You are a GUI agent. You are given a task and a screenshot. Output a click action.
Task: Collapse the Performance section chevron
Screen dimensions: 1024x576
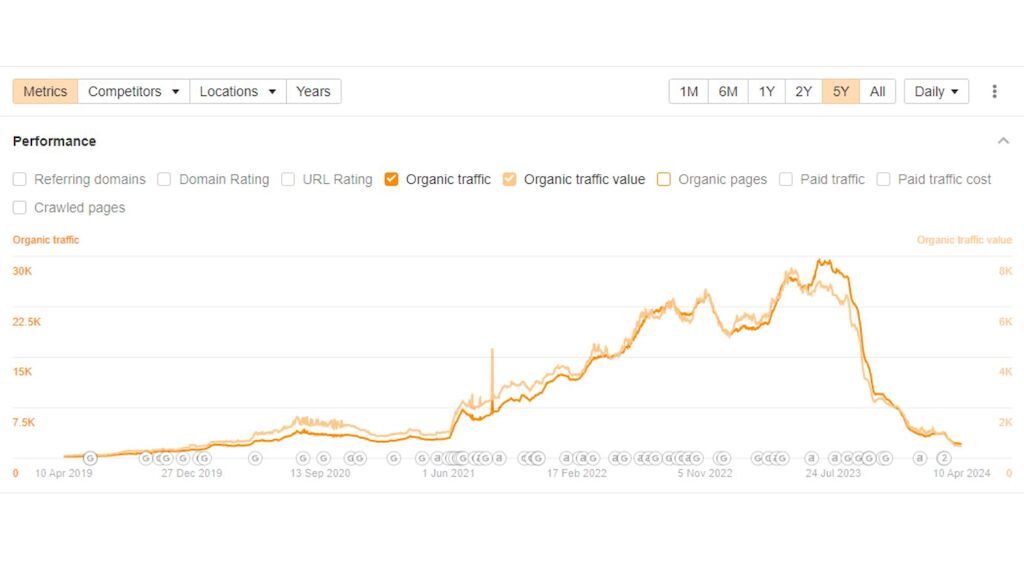[x=1003, y=141]
